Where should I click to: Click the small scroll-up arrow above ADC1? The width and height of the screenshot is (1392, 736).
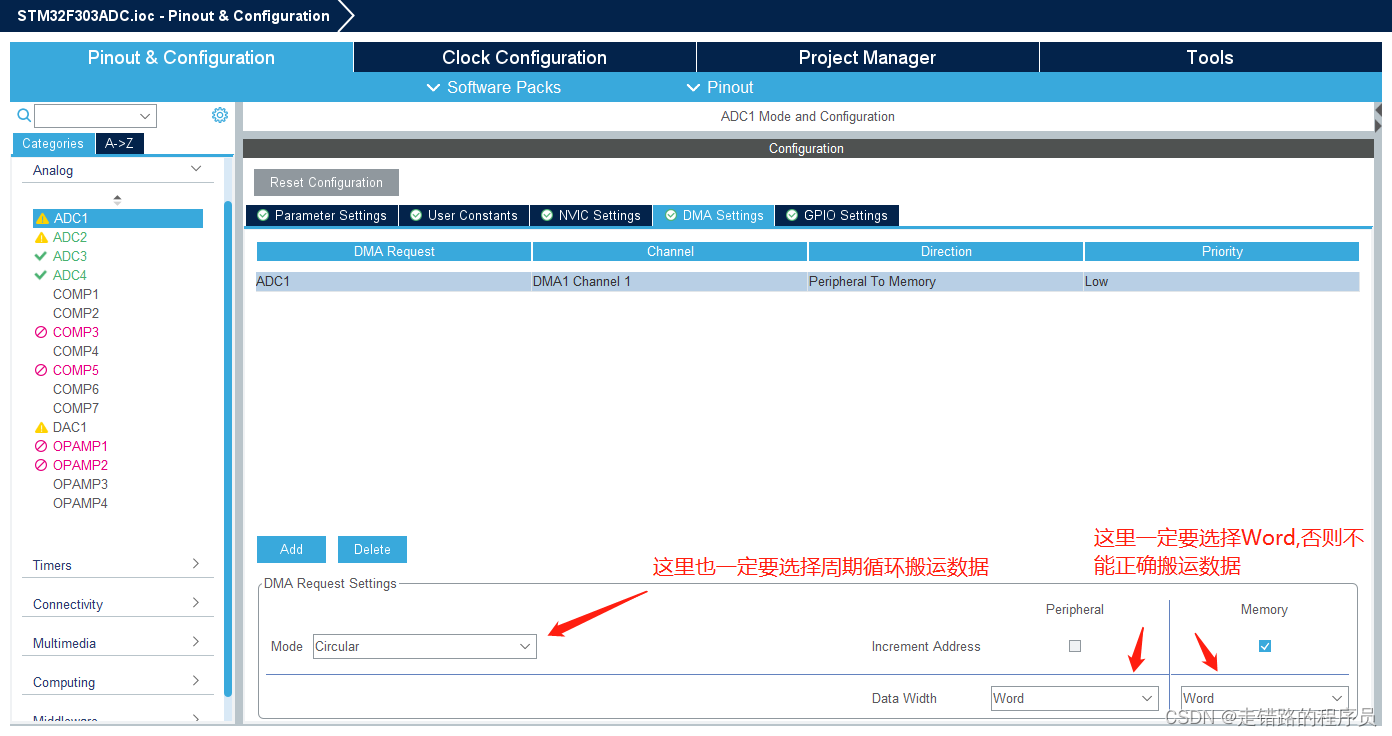117,198
